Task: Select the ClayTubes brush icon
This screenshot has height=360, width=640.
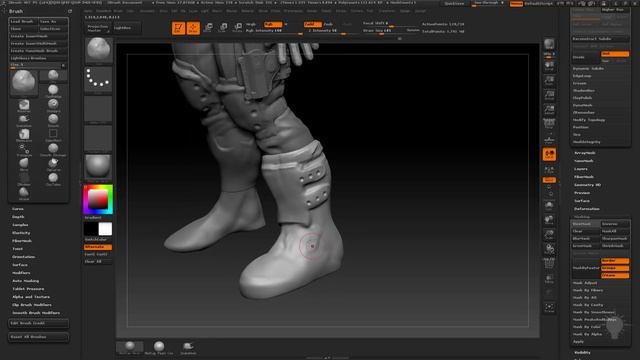Action: (x=53, y=178)
